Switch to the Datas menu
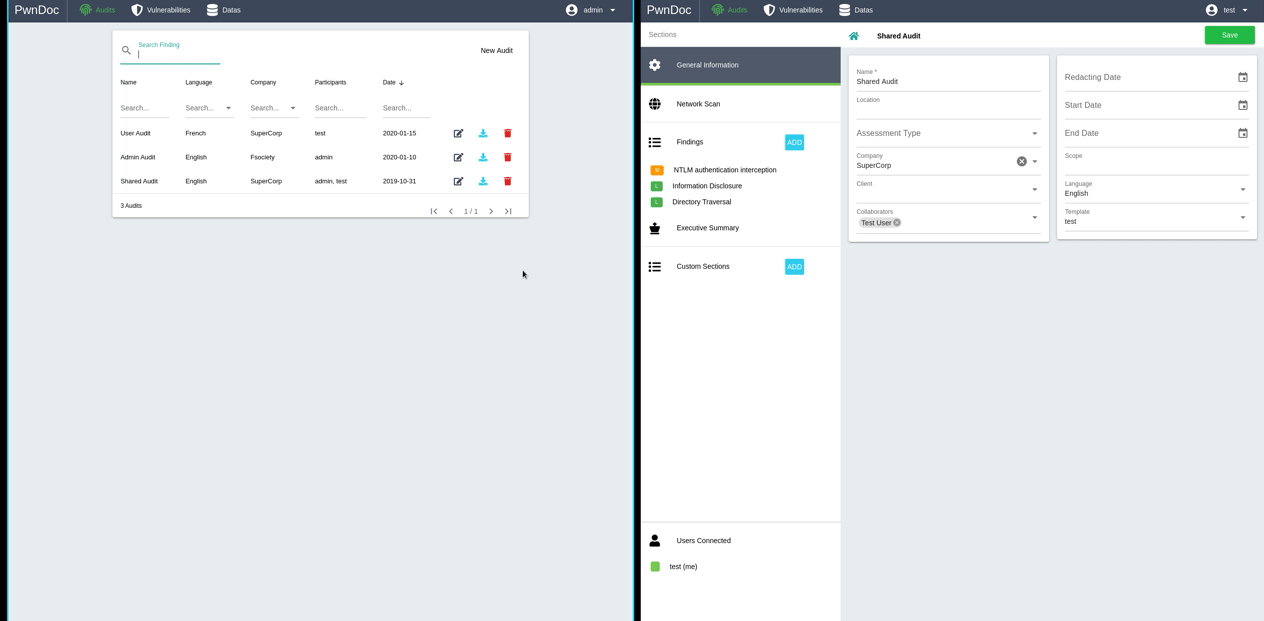Screen dimensions: 1264x621 point(223,10)
